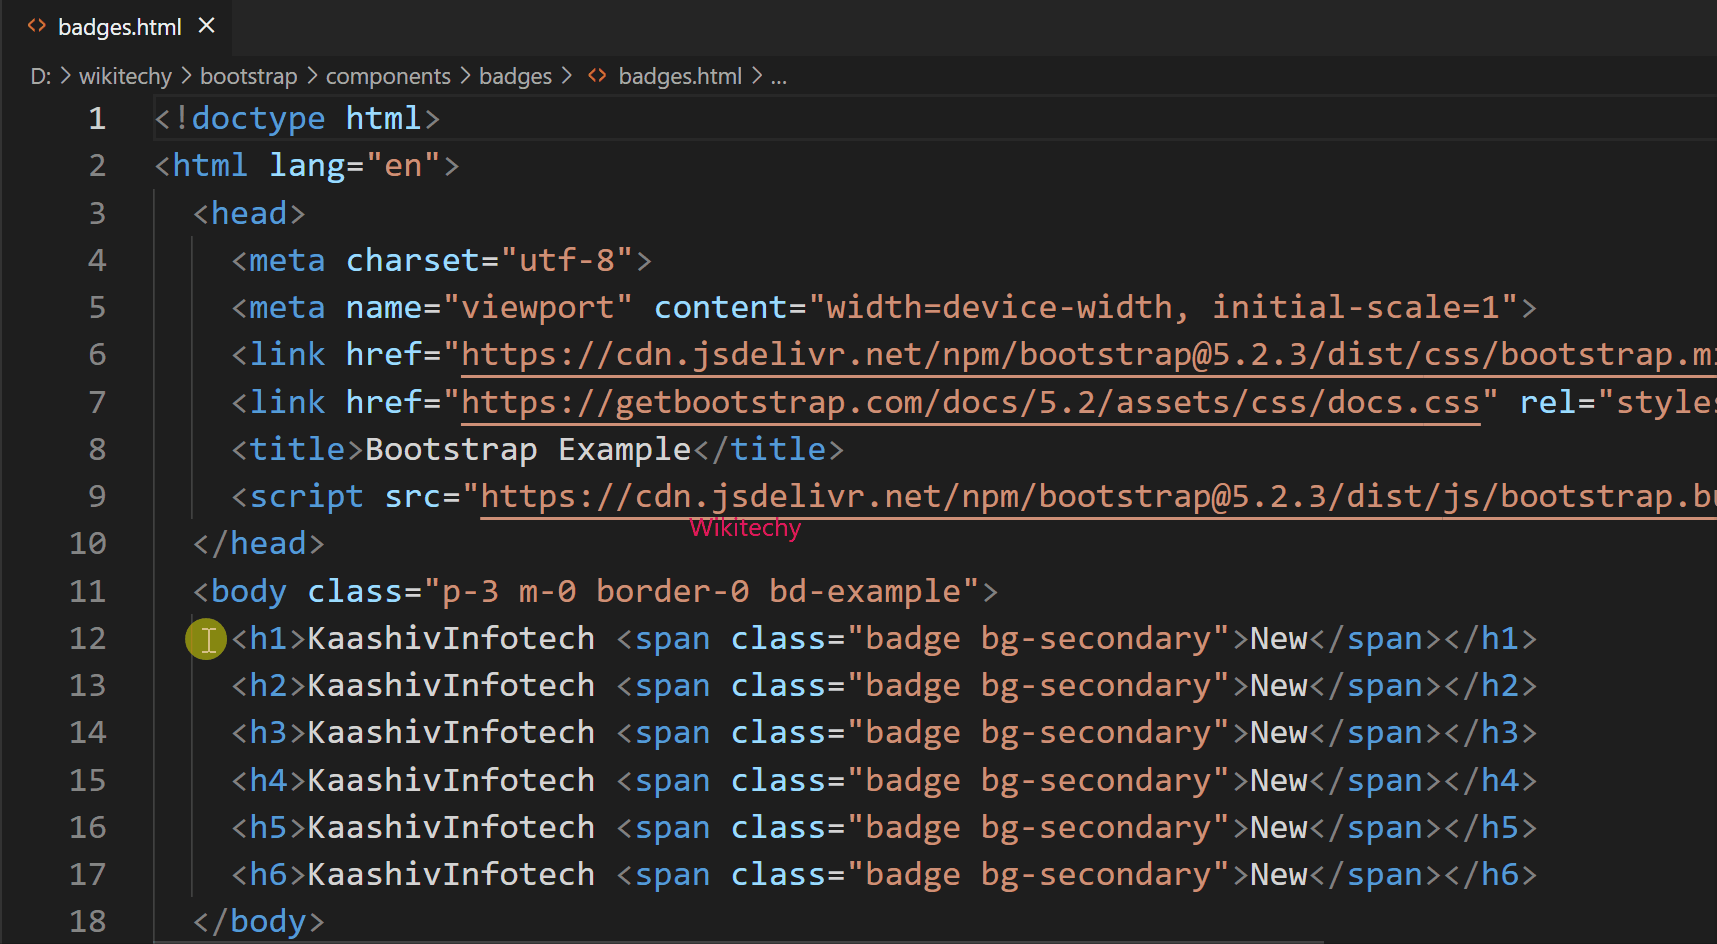This screenshot has width=1717, height=944.
Task: Click the HTML file icon in the breadcrumb bar
Action: 596,75
